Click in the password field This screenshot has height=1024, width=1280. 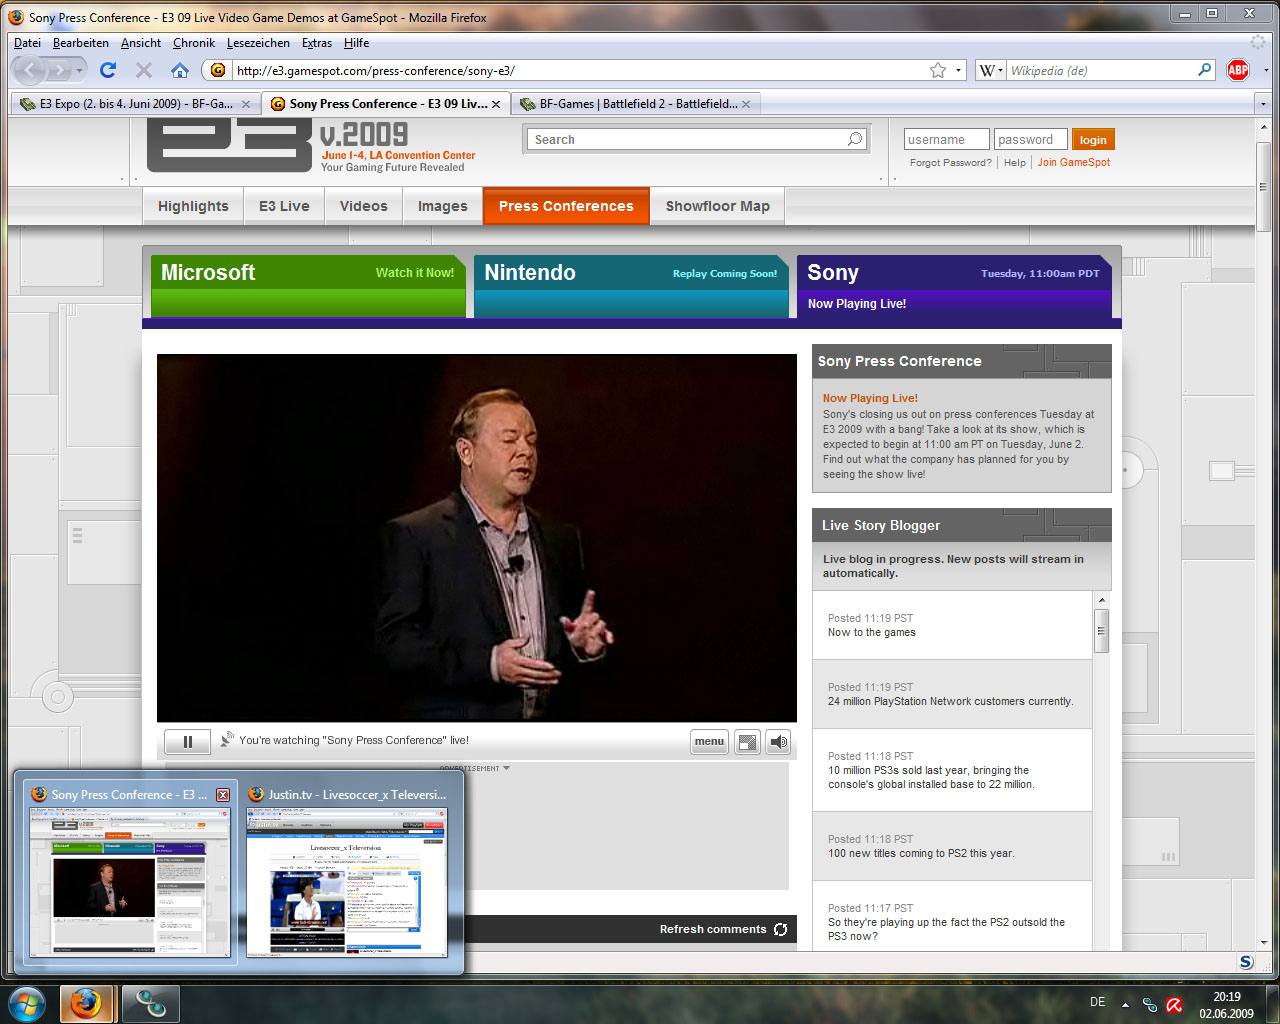coord(1030,140)
